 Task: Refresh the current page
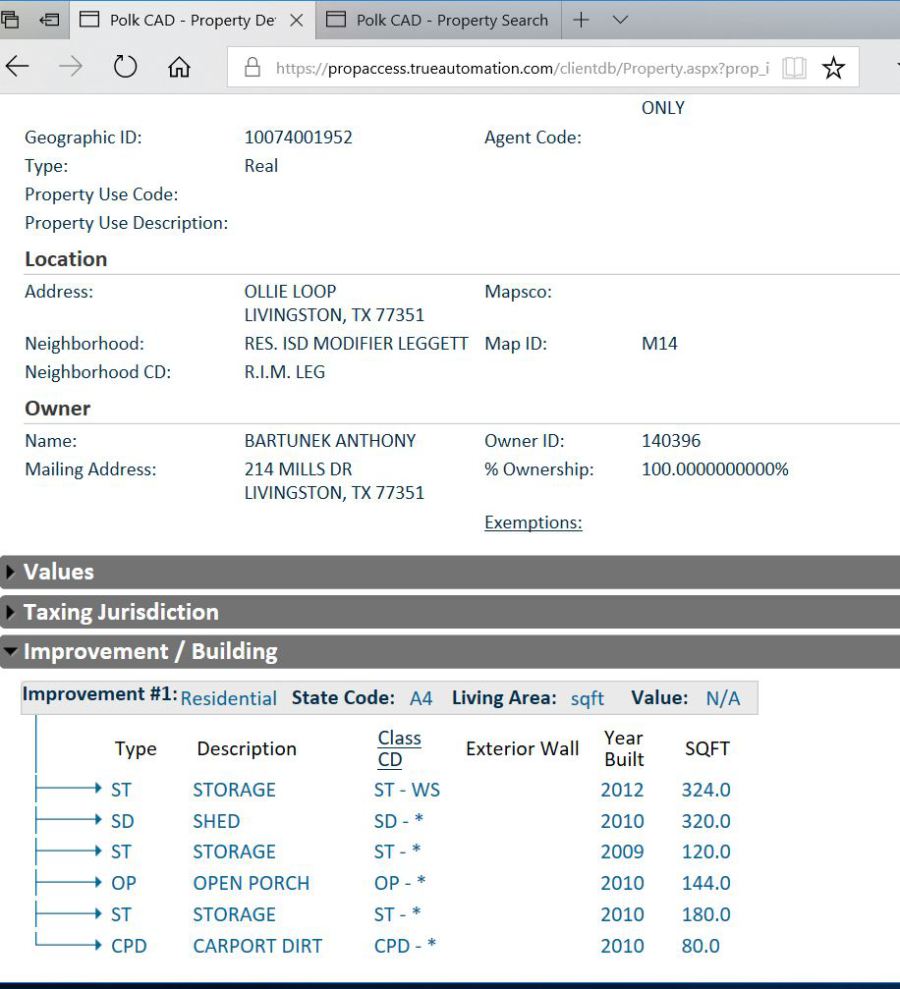pos(125,67)
